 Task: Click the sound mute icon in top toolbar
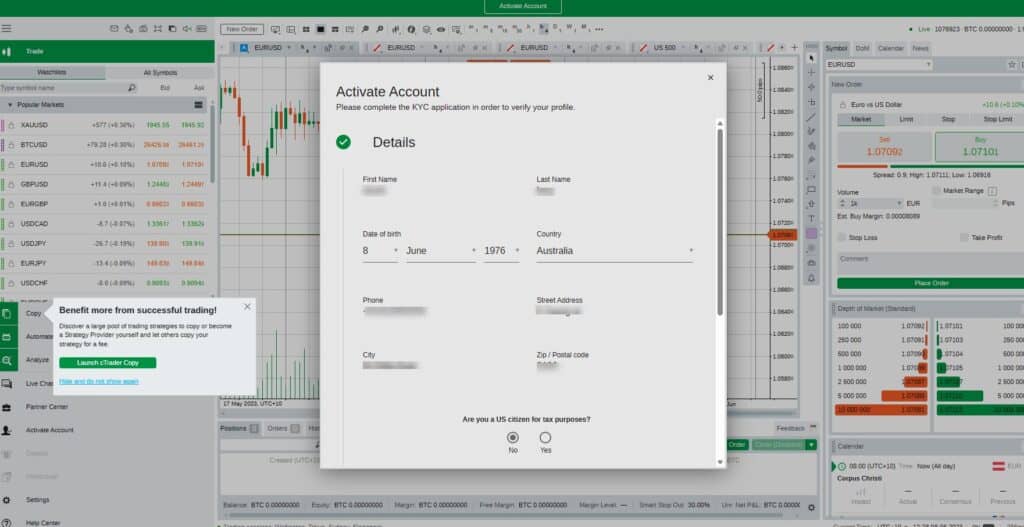187,29
